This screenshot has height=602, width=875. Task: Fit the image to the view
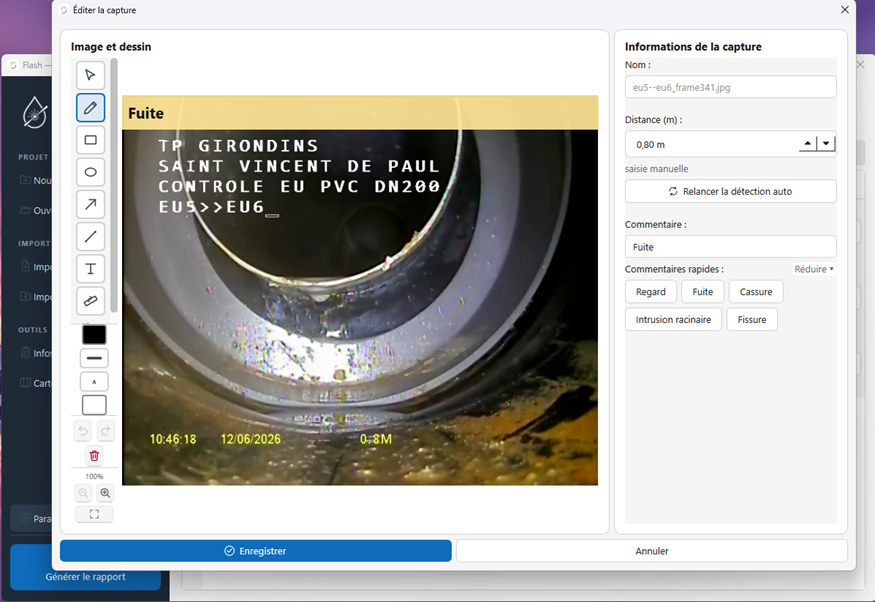[94, 514]
